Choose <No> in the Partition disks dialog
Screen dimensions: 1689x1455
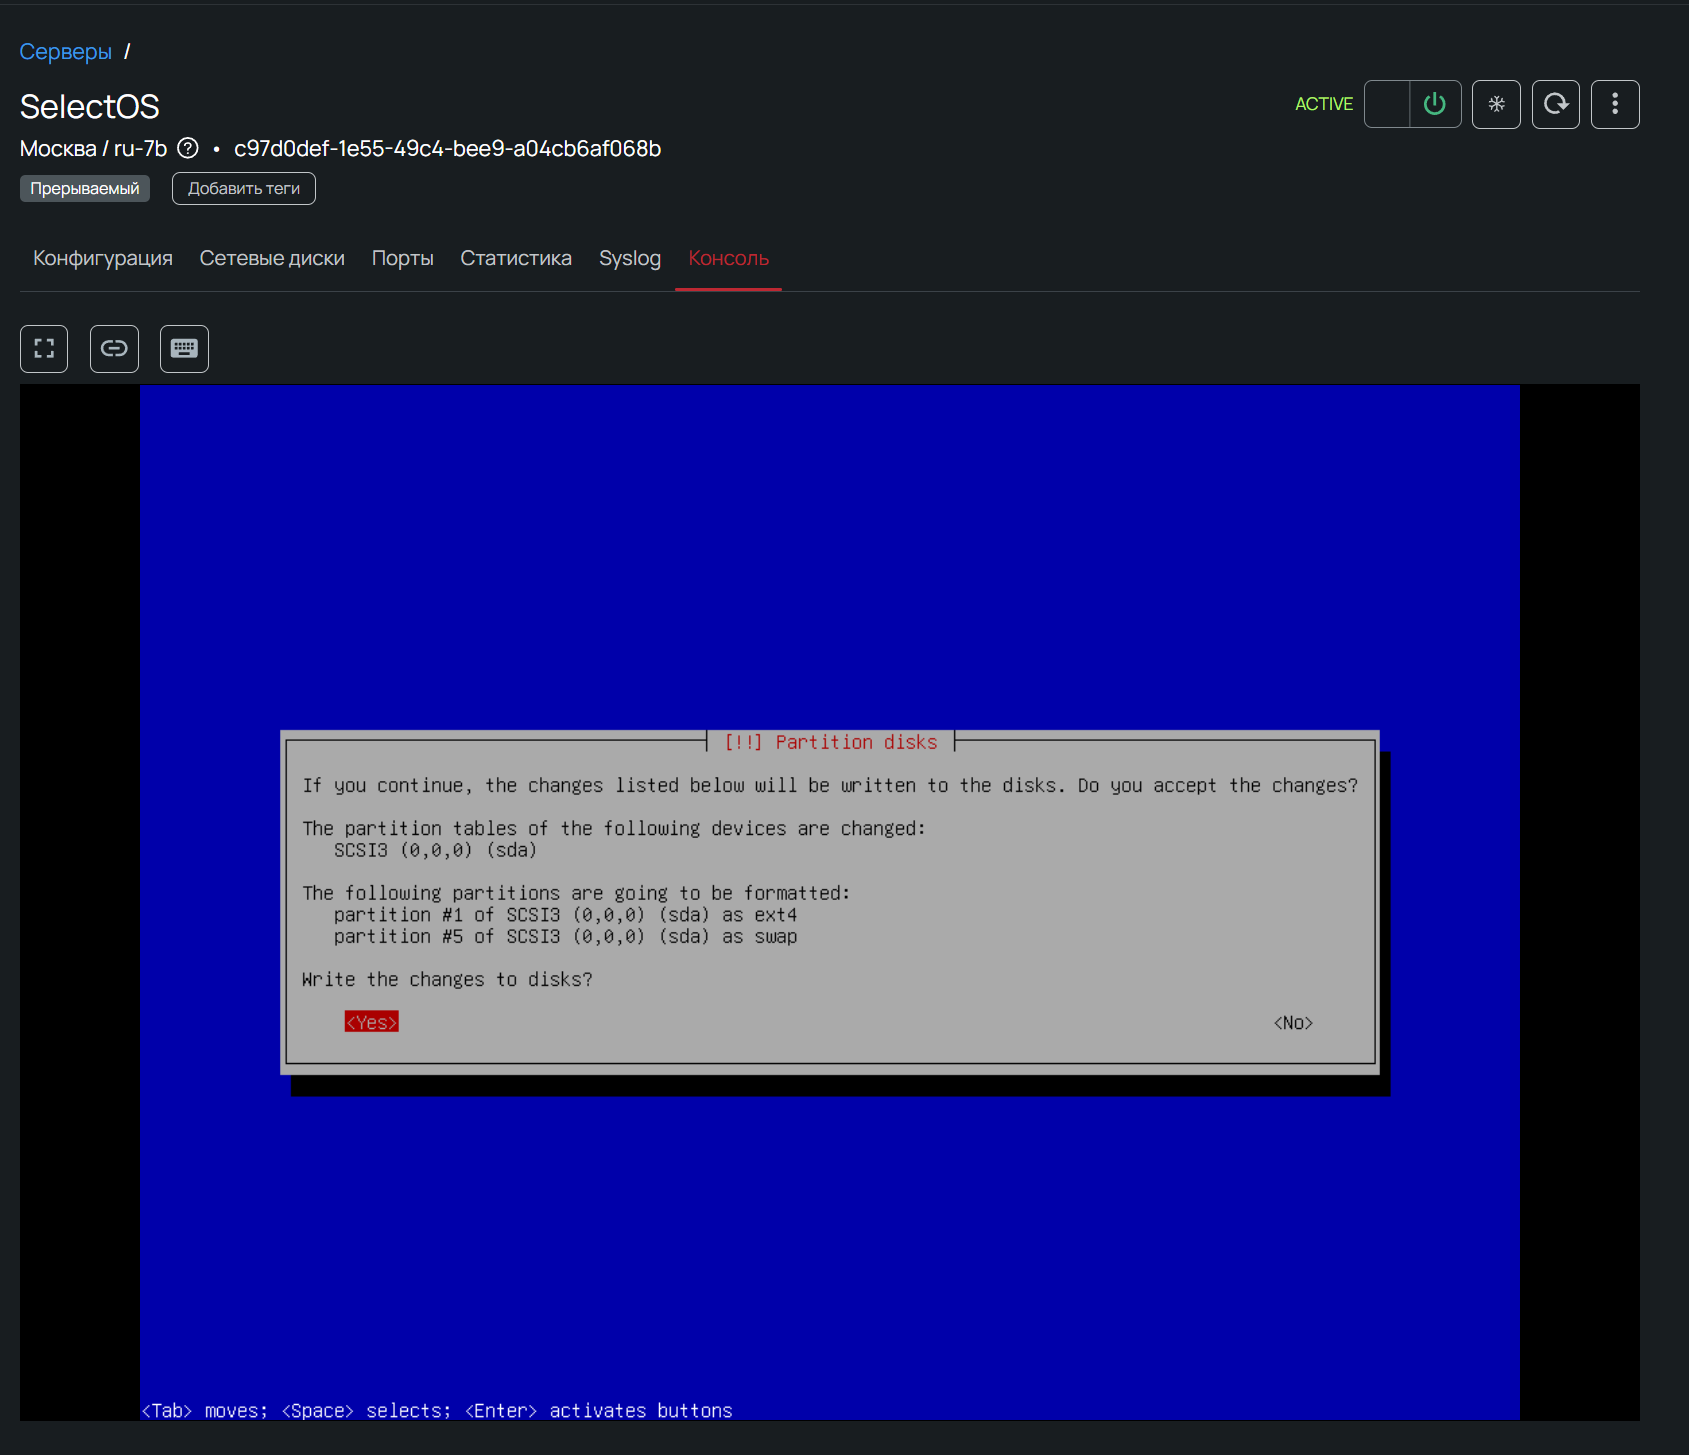pyautogui.click(x=1293, y=1022)
